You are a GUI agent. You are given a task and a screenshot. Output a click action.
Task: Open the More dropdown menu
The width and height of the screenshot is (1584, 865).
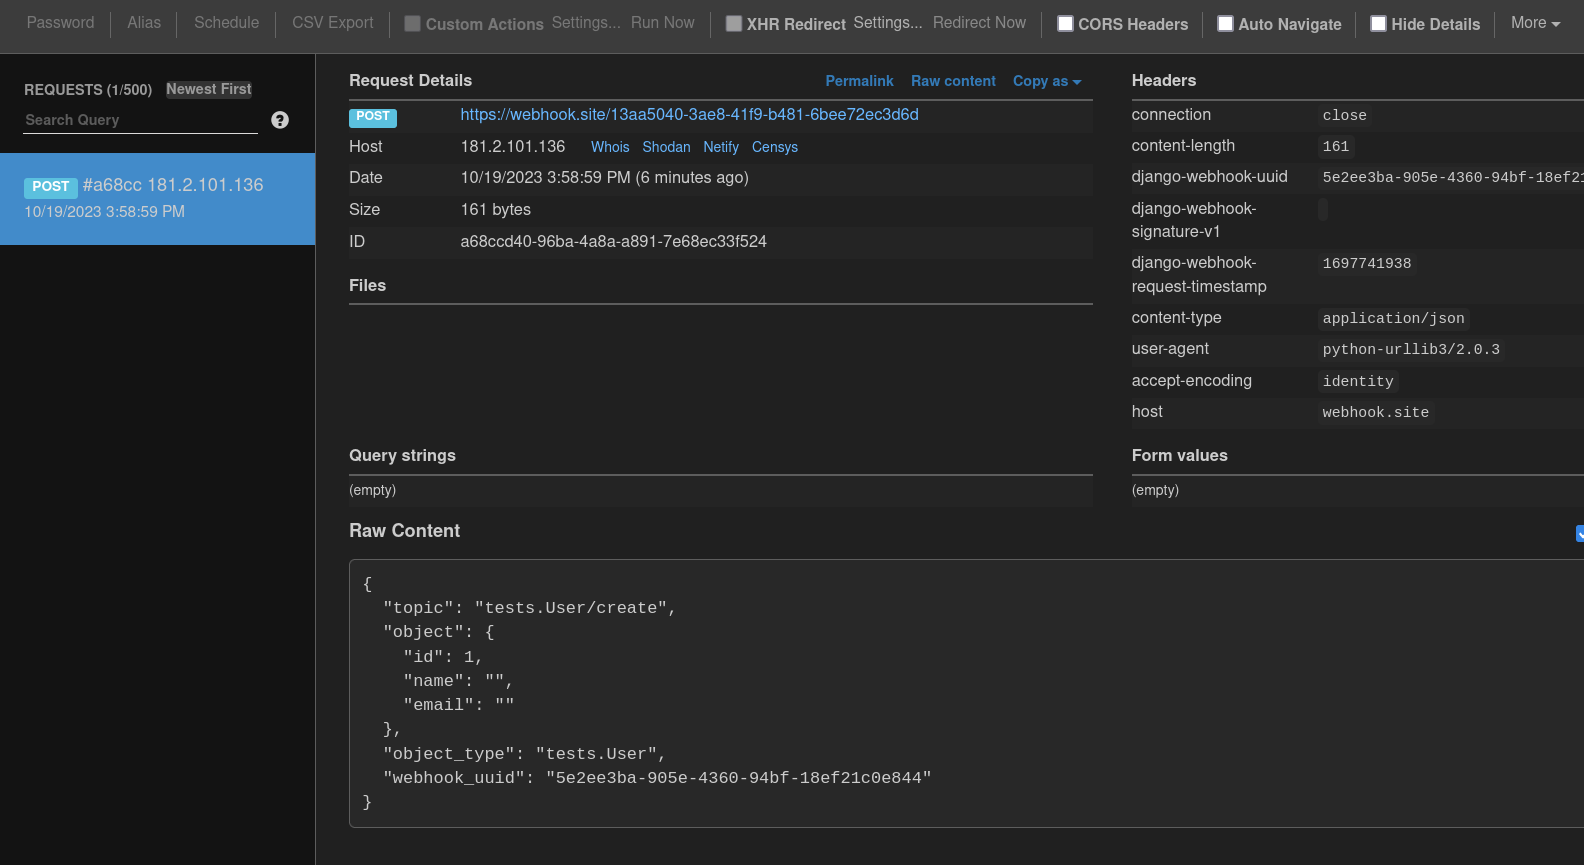(x=1535, y=23)
